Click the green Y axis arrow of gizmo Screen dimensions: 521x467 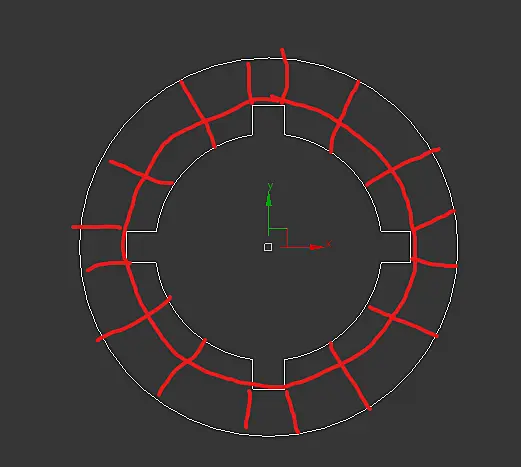click(x=269, y=200)
